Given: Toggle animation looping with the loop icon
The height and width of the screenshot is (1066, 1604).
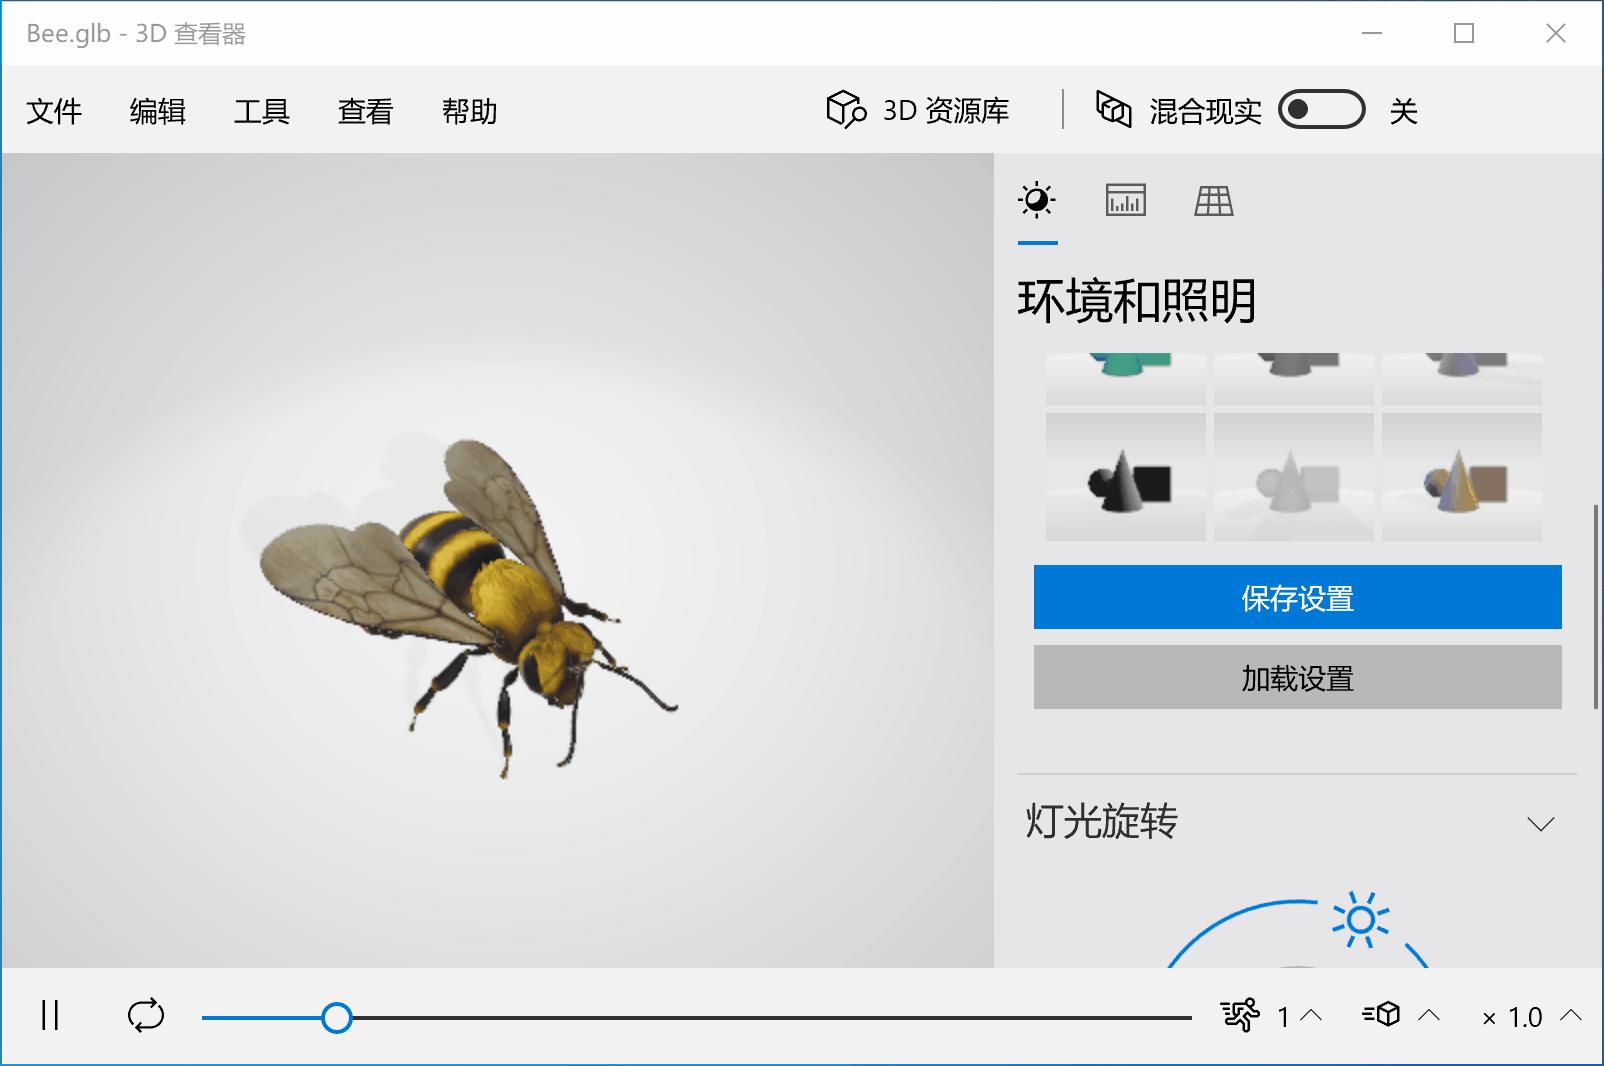Looking at the screenshot, I should 146,1017.
